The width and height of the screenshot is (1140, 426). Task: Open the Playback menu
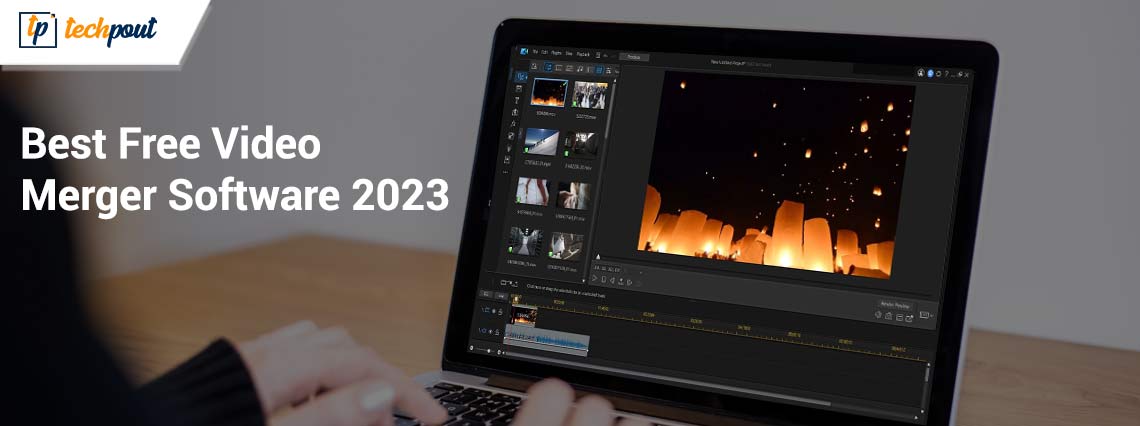pyautogui.click(x=583, y=55)
